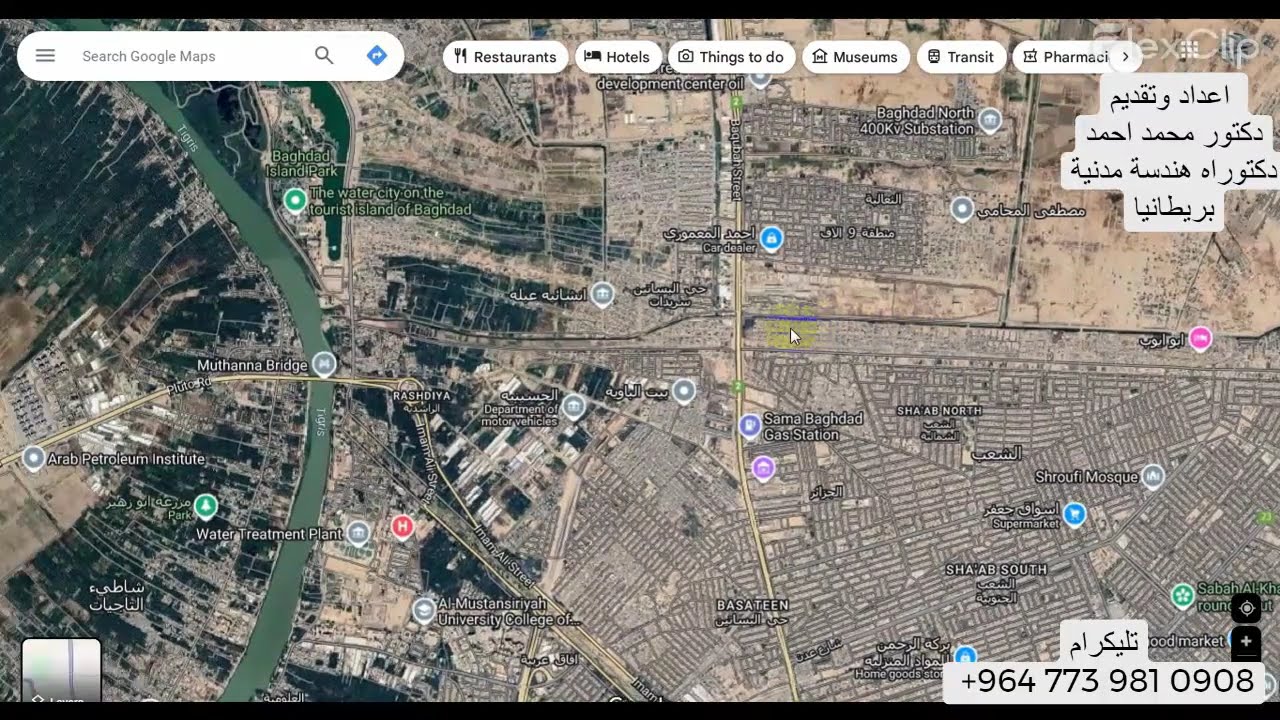Viewport: 1280px width, 720px height.
Task: Click the BASATEEN neighborhood label
Action: (753, 605)
